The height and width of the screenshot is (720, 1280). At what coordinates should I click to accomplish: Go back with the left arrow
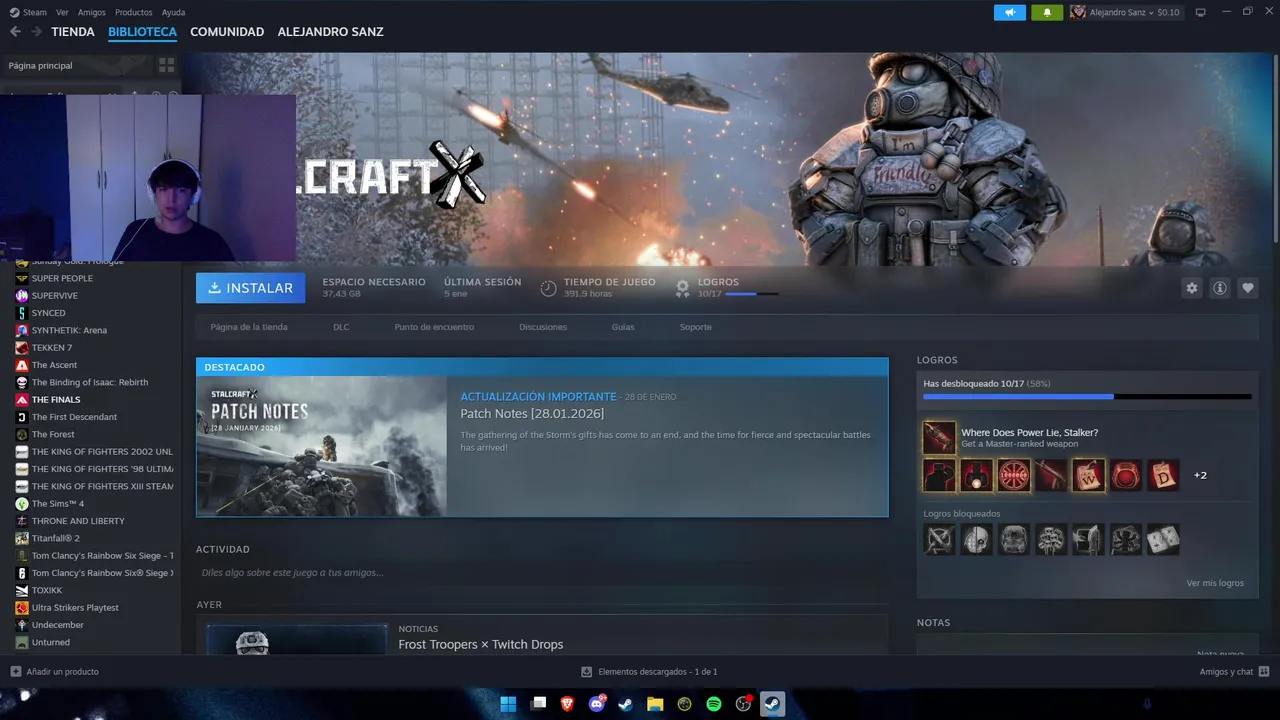click(x=15, y=32)
